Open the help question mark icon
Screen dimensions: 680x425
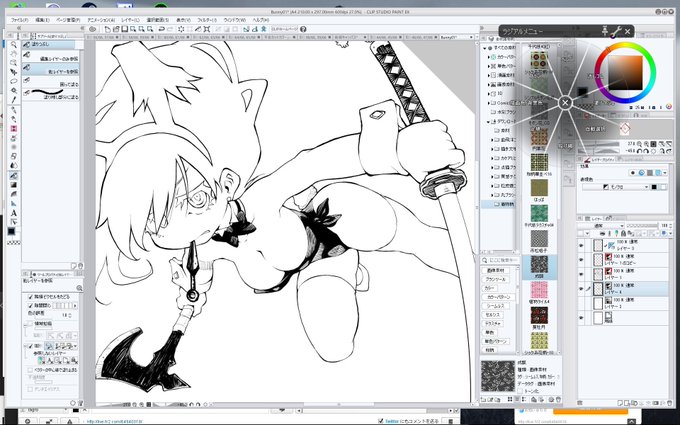[303, 29]
